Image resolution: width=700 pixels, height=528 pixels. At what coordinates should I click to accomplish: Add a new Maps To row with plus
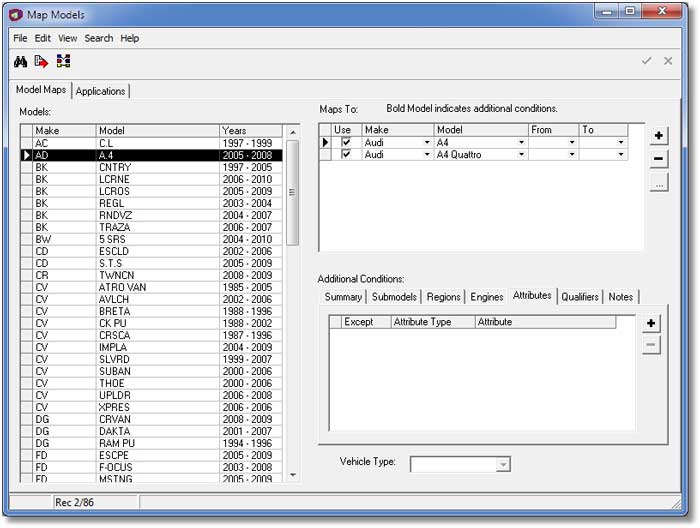[659, 136]
